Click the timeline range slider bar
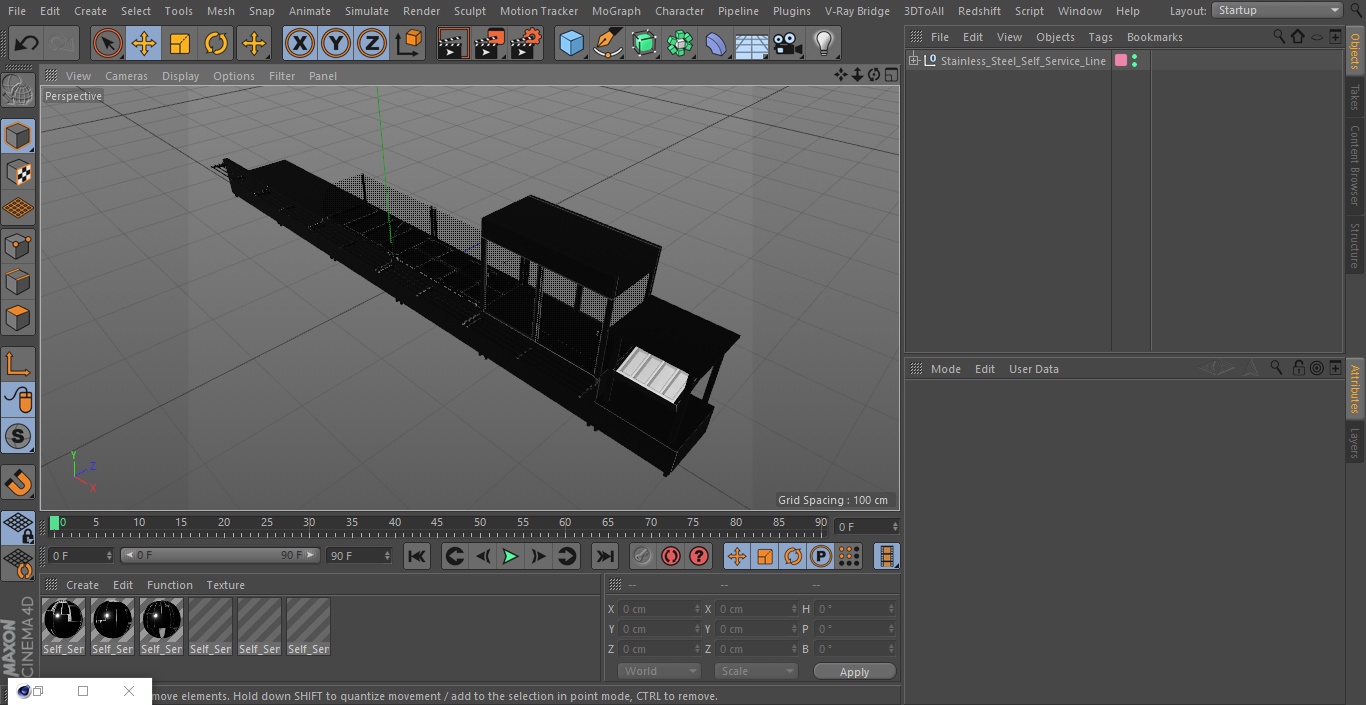 tap(220, 555)
